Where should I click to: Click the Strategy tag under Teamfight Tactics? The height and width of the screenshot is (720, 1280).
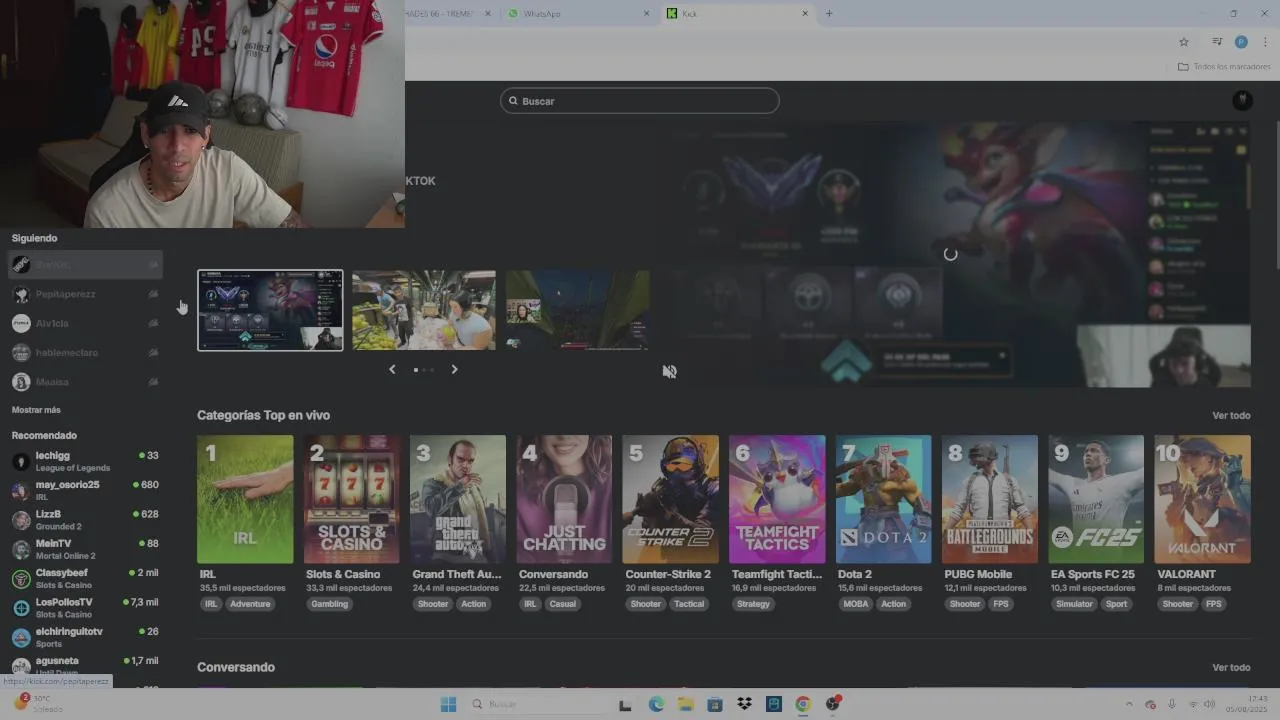[x=753, y=604]
